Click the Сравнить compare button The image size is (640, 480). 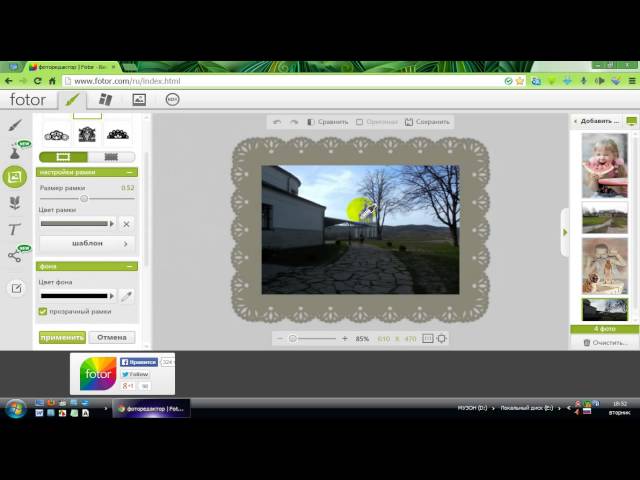point(328,122)
